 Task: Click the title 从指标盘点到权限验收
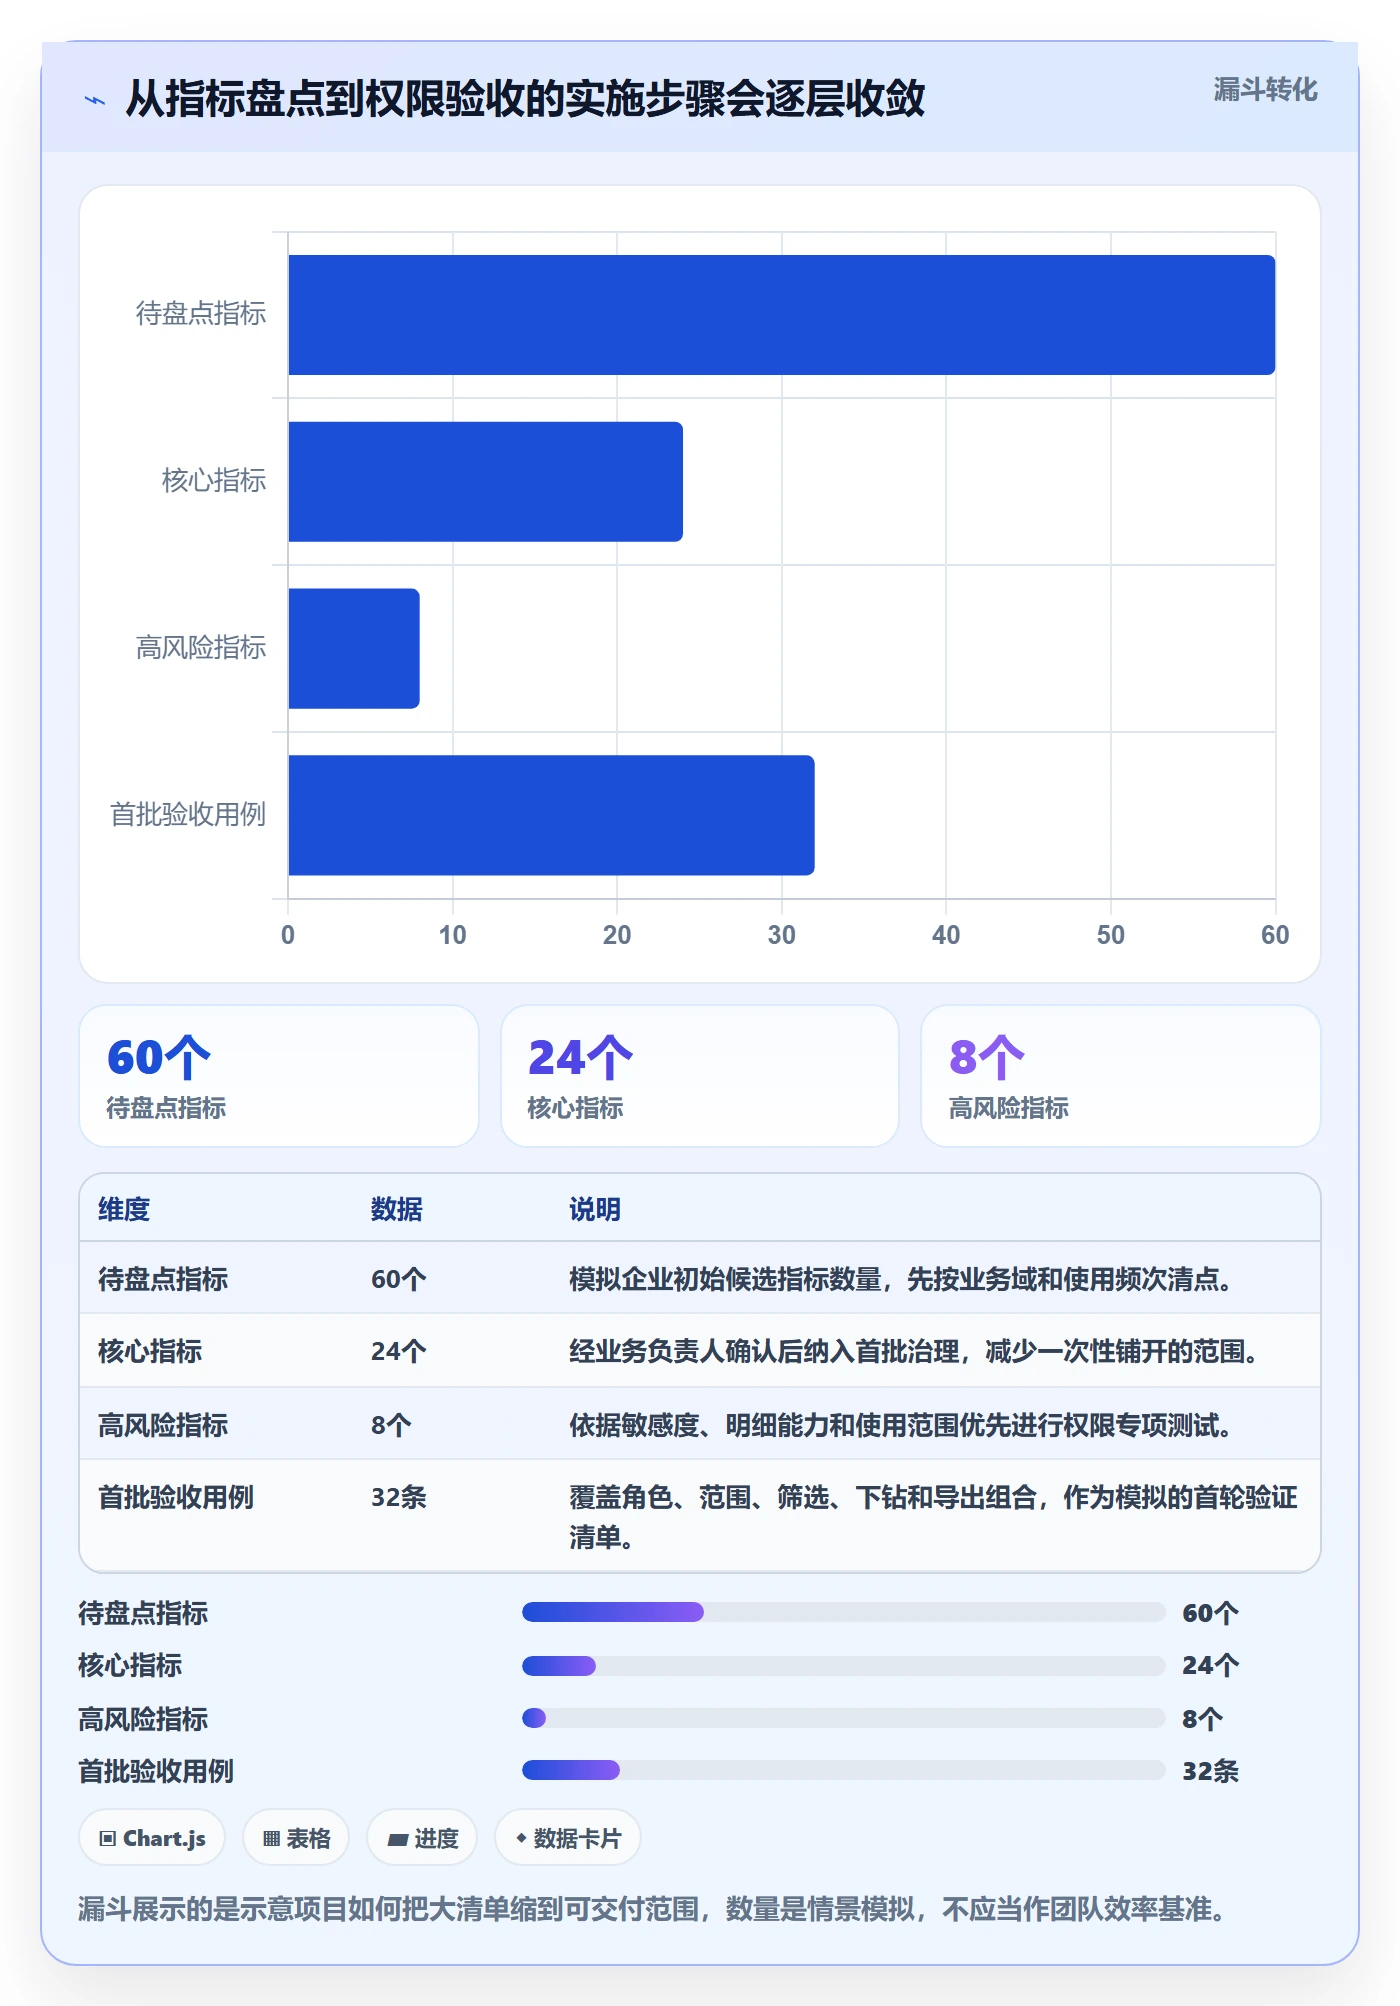(x=526, y=99)
